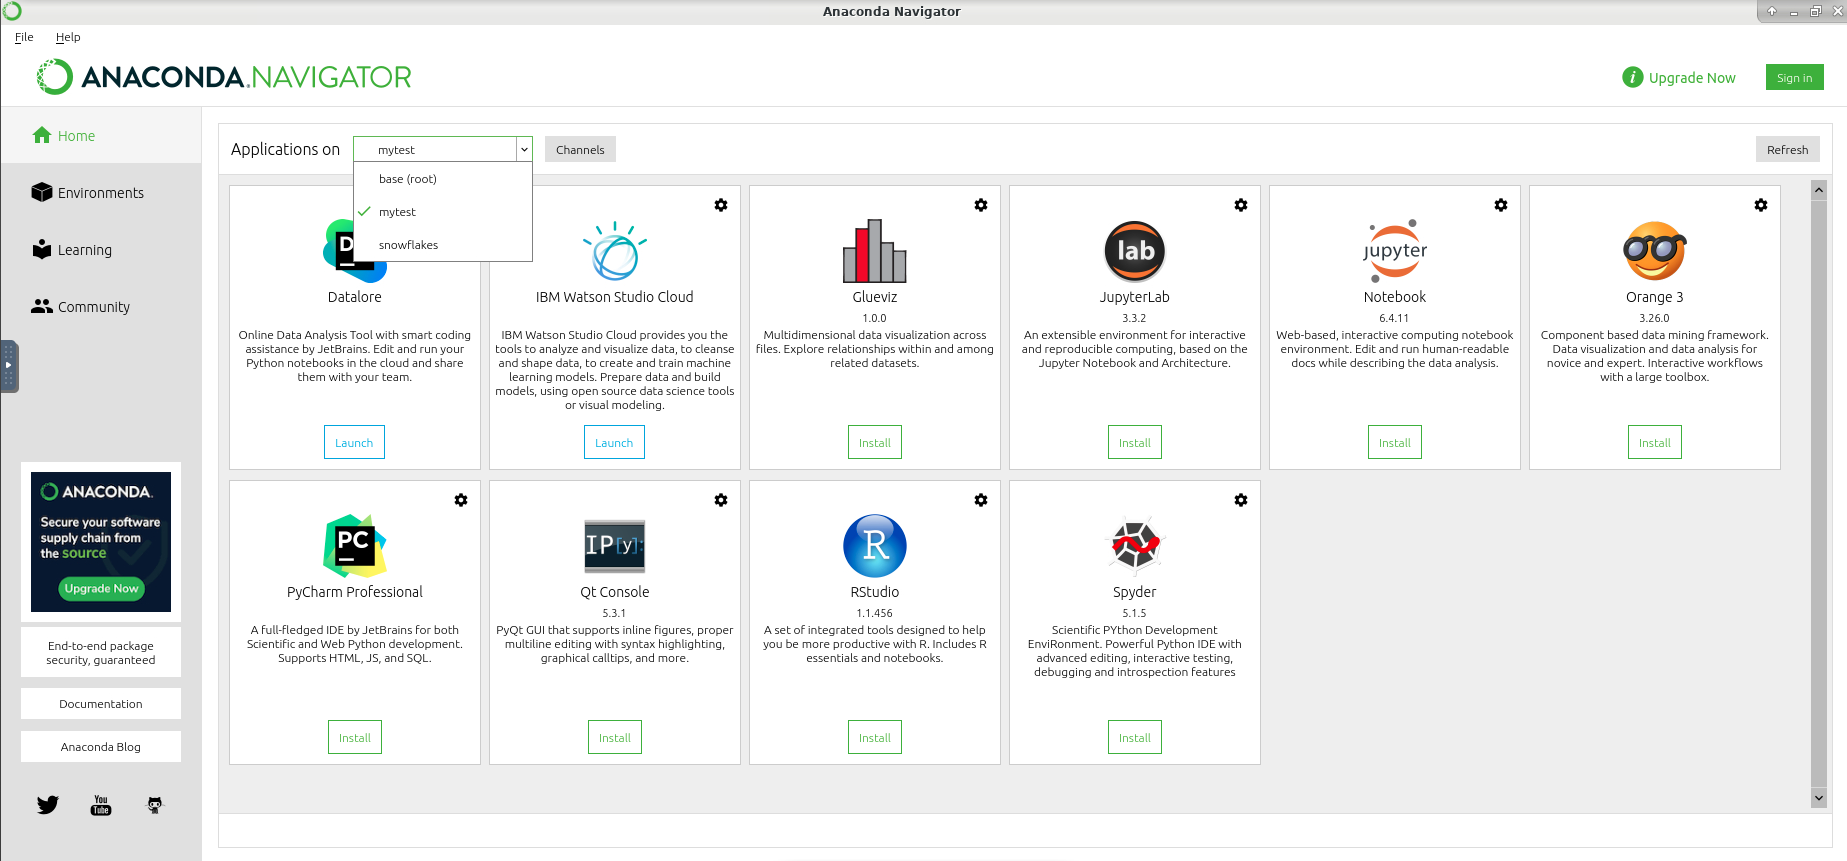
Task: Click the Sign in button
Action: (x=1794, y=78)
